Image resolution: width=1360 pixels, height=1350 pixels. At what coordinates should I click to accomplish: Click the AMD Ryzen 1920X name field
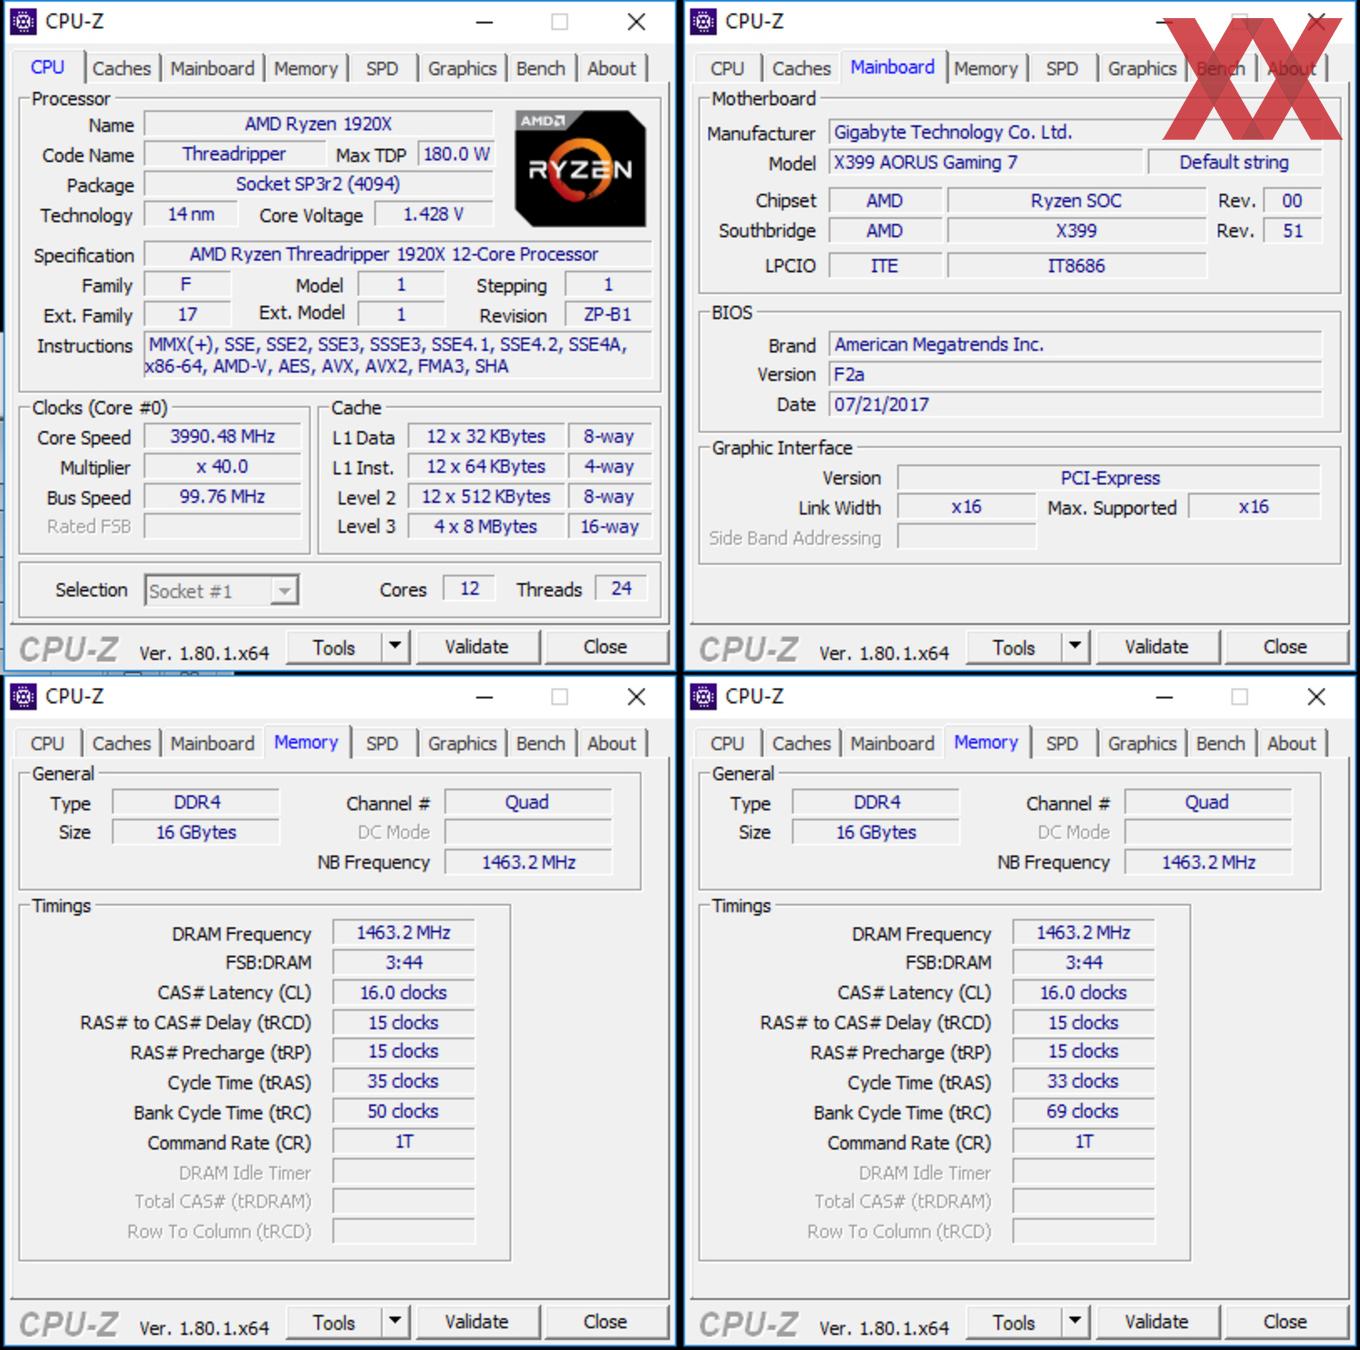(x=319, y=124)
